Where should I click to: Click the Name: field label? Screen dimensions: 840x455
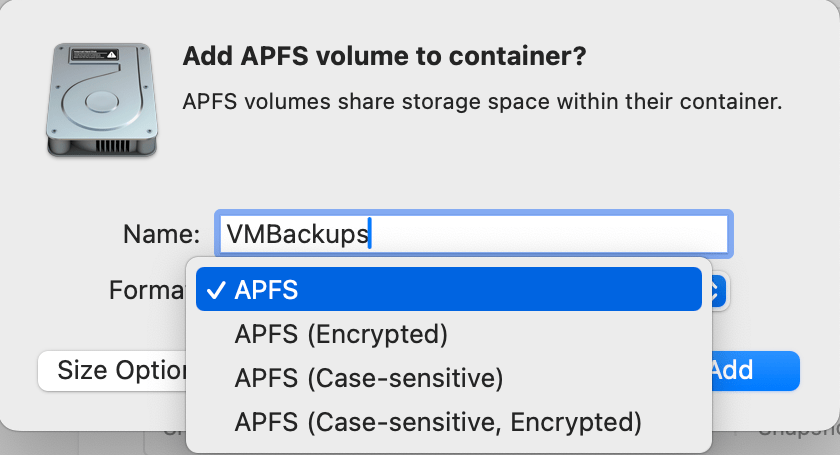pos(162,234)
